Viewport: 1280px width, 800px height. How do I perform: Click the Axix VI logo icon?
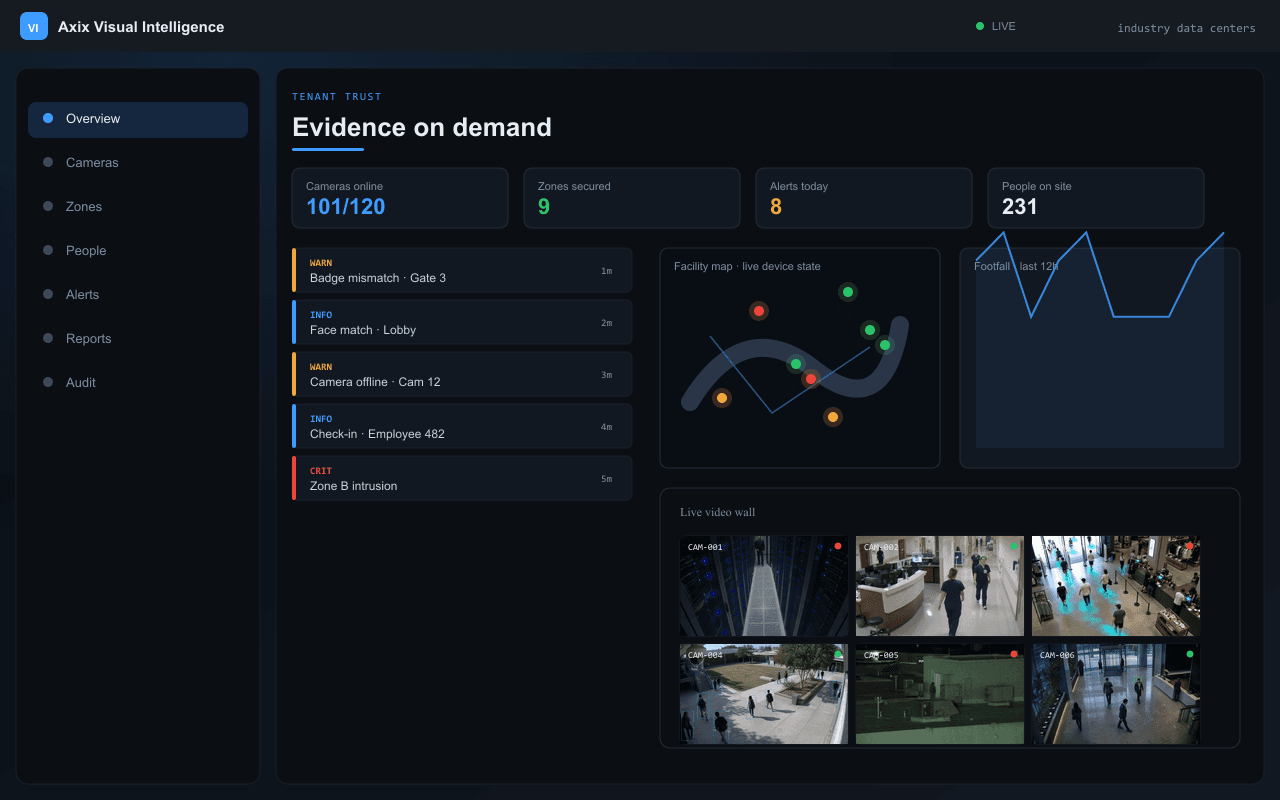click(34, 26)
